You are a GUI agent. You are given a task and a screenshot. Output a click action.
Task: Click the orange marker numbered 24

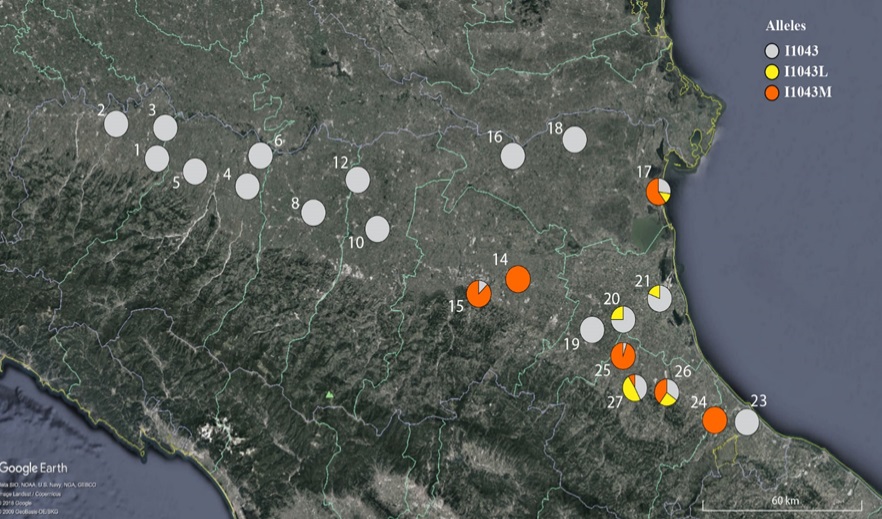click(x=714, y=421)
